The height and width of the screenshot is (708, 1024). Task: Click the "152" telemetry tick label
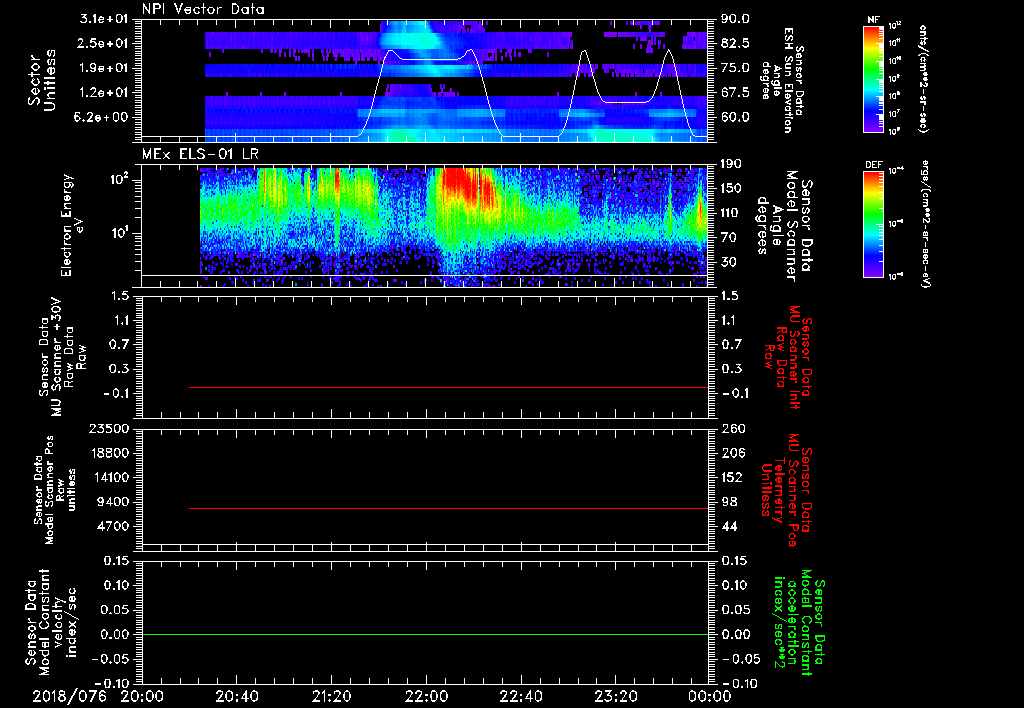[731, 477]
